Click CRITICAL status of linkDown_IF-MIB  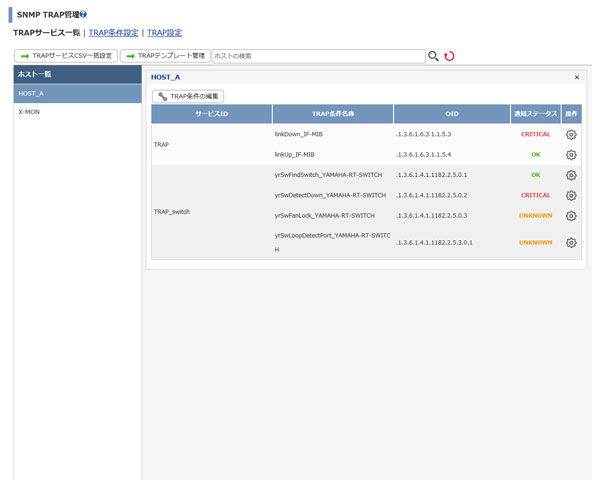pos(535,134)
